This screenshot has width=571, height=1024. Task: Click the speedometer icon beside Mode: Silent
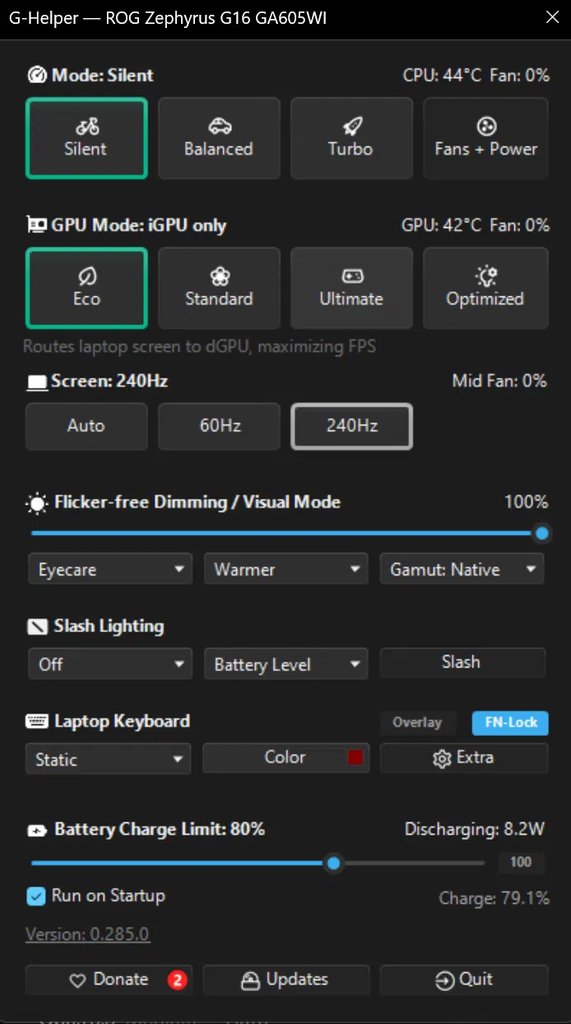tap(37, 75)
